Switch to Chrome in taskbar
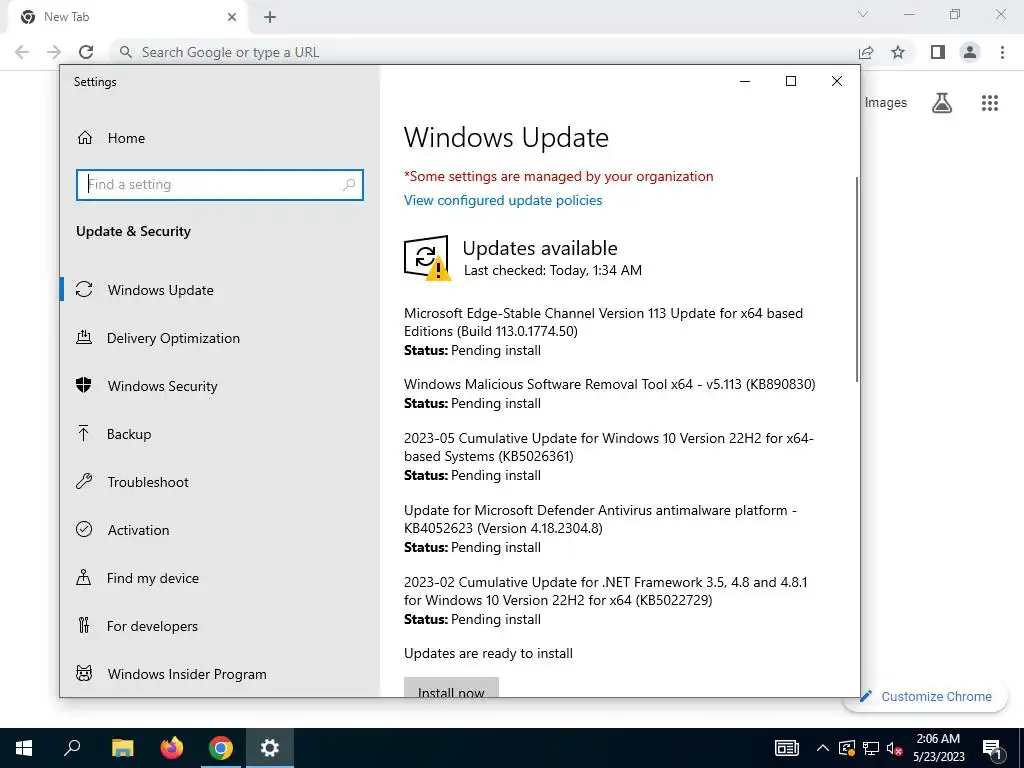 (x=221, y=748)
